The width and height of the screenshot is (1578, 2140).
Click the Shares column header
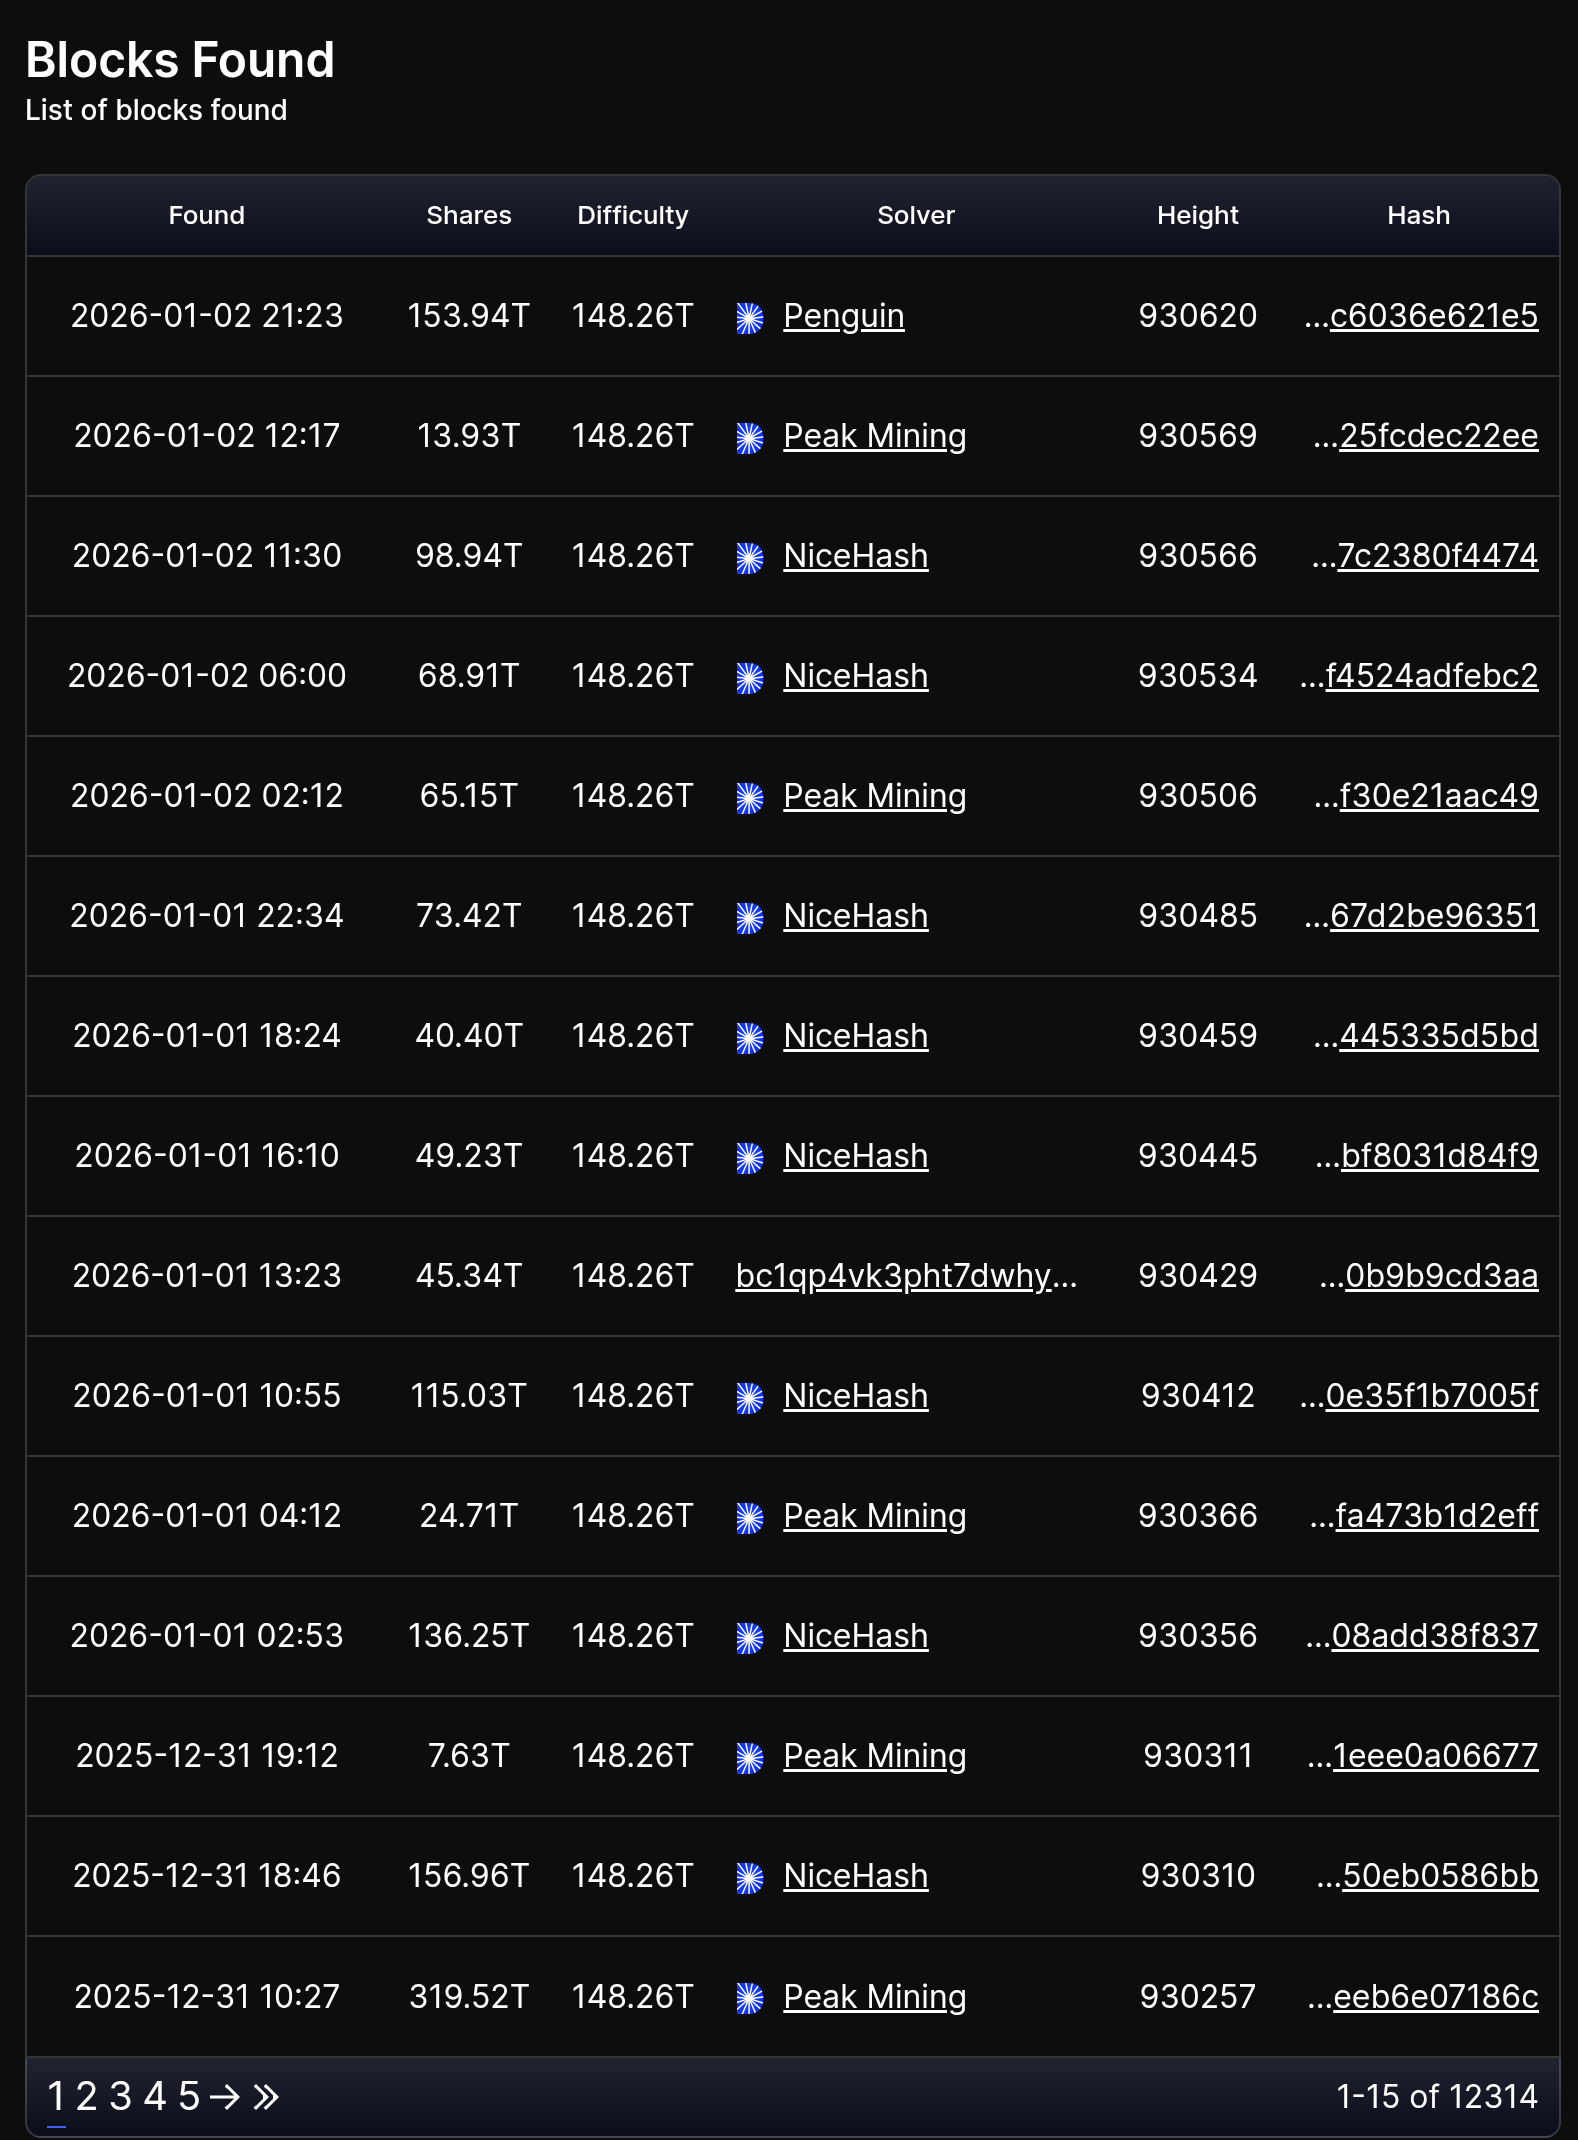click(468, 215)
